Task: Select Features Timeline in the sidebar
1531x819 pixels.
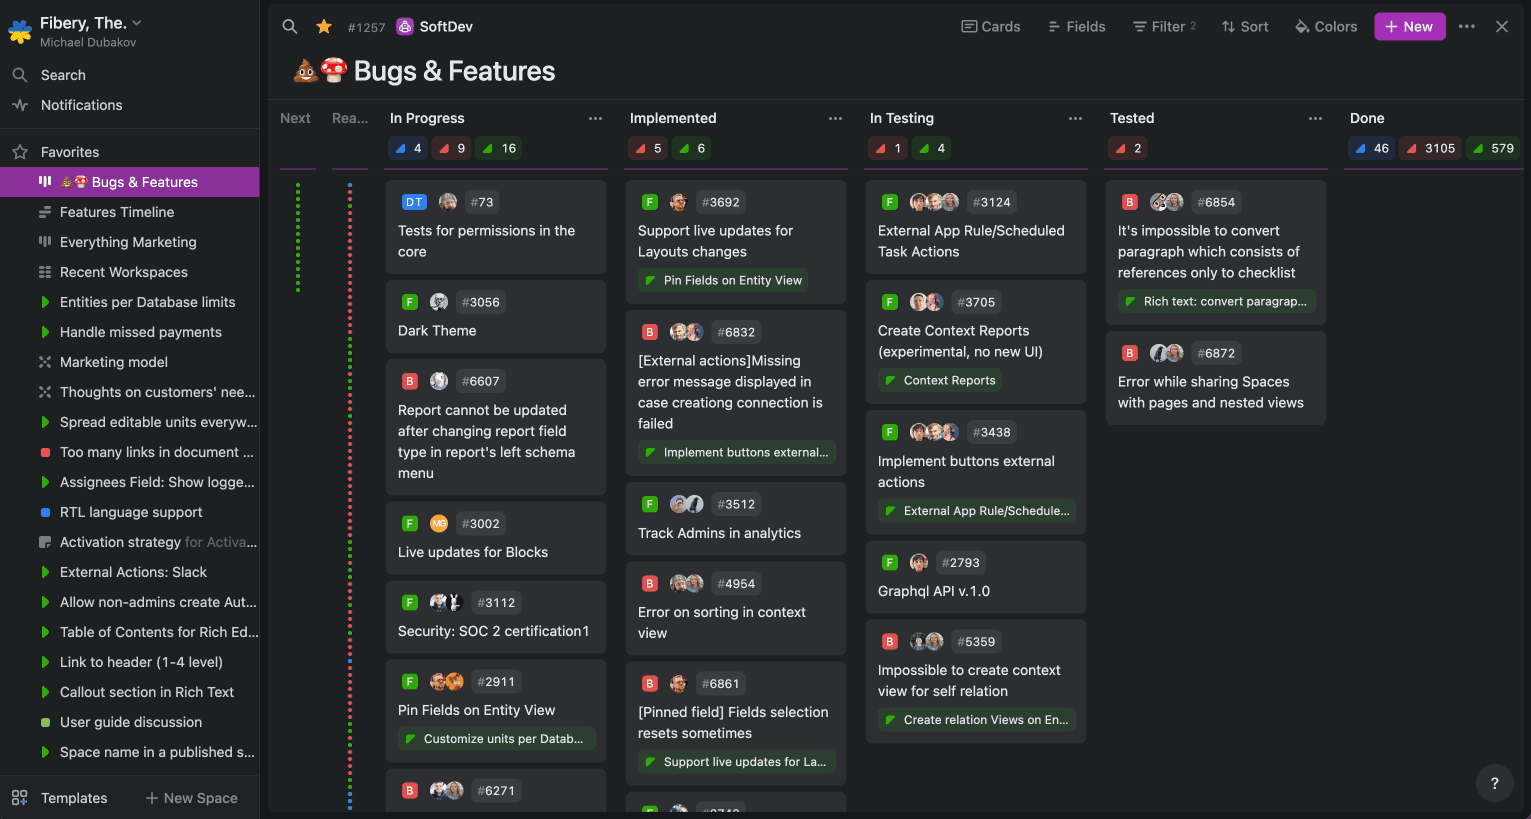Action: (116, 212)
